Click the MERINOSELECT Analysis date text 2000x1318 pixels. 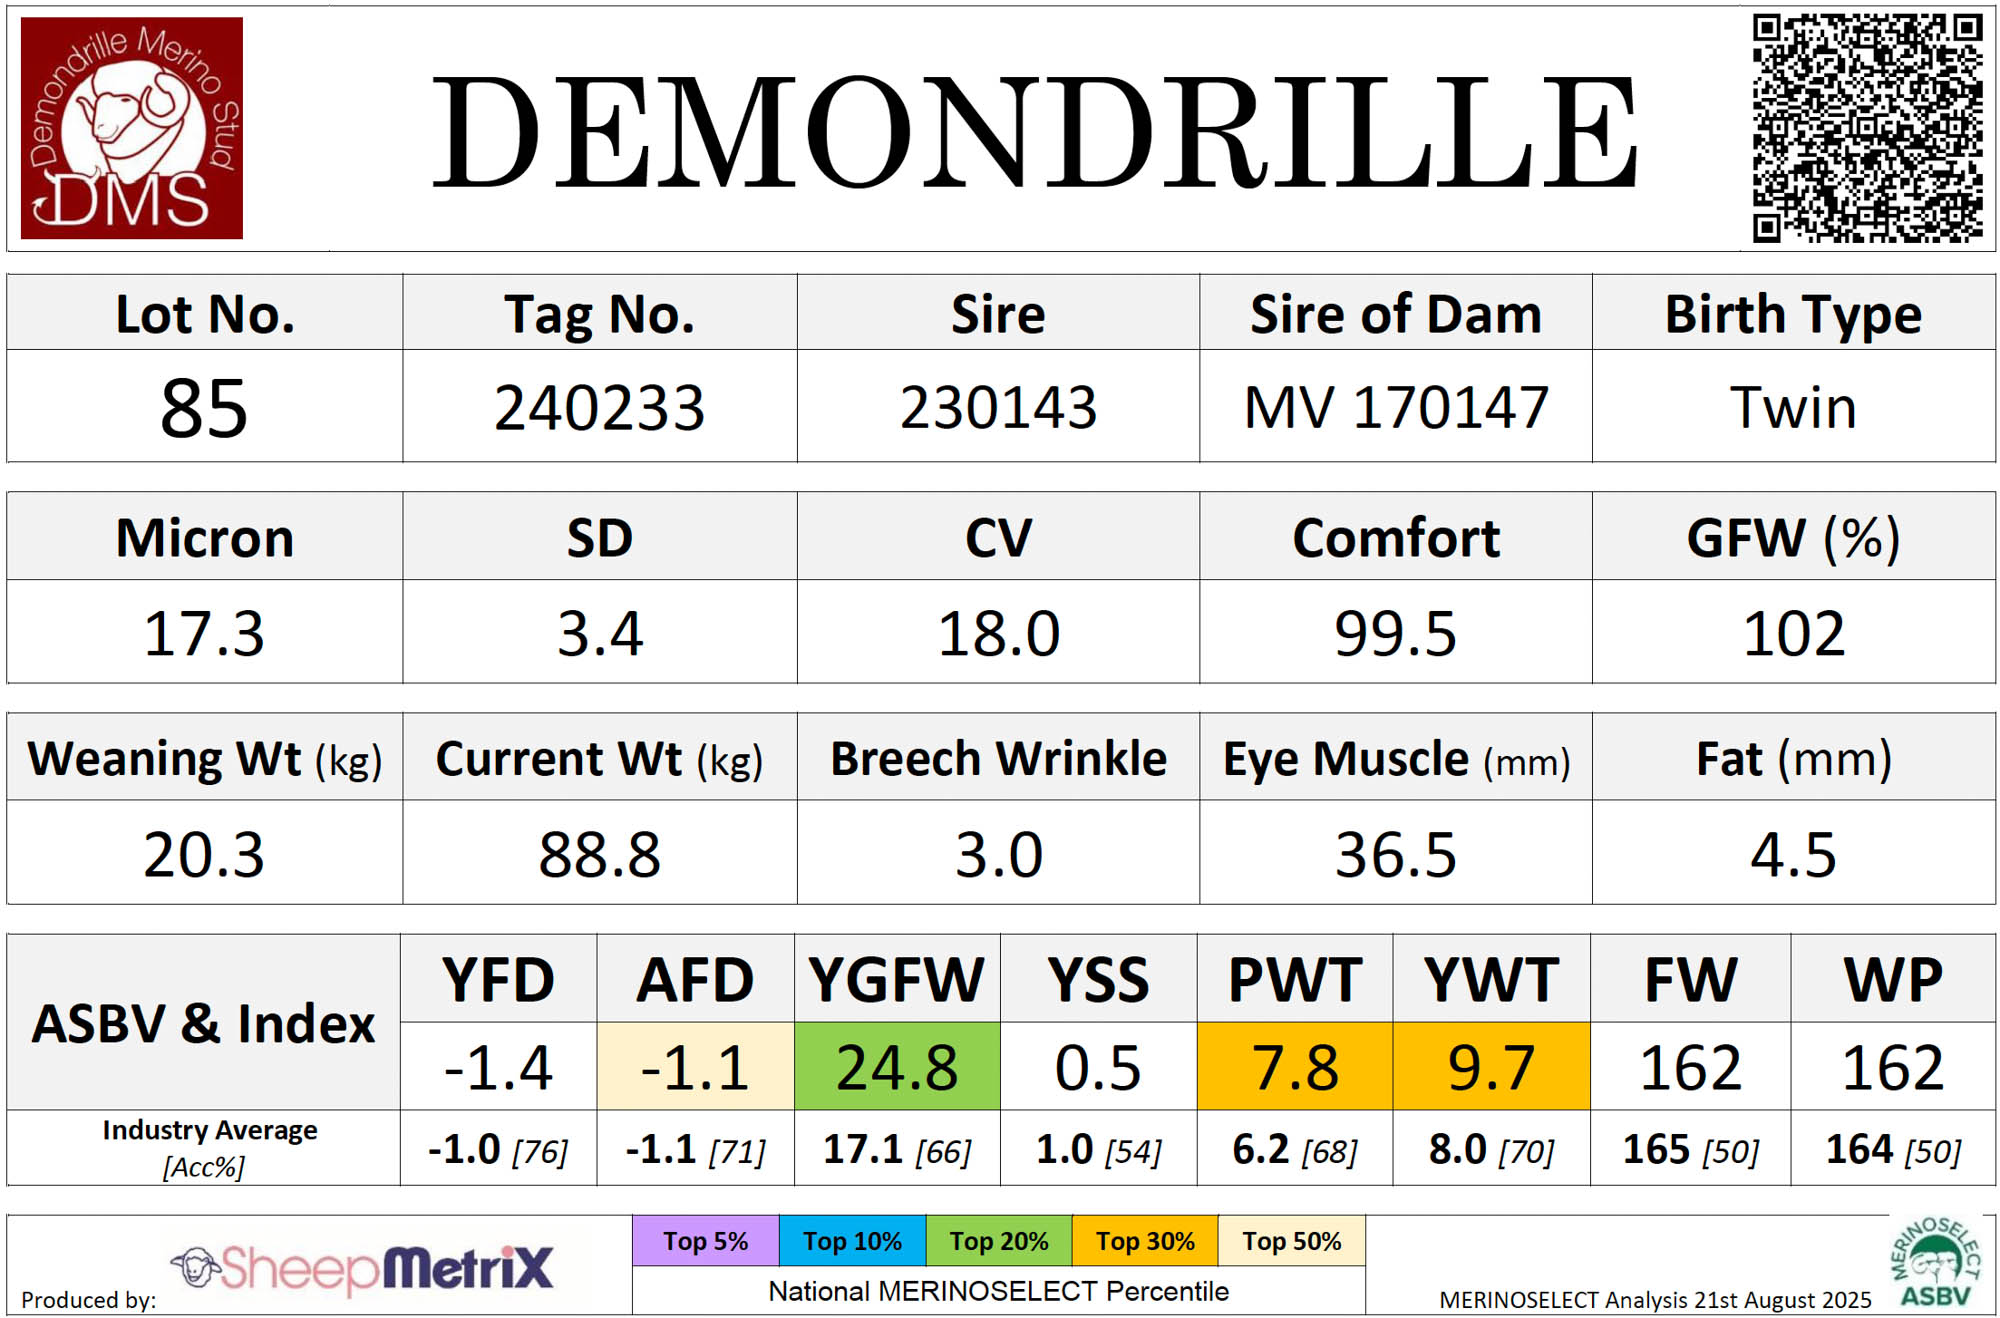pyautogui.click(x=1654, y=1299)
